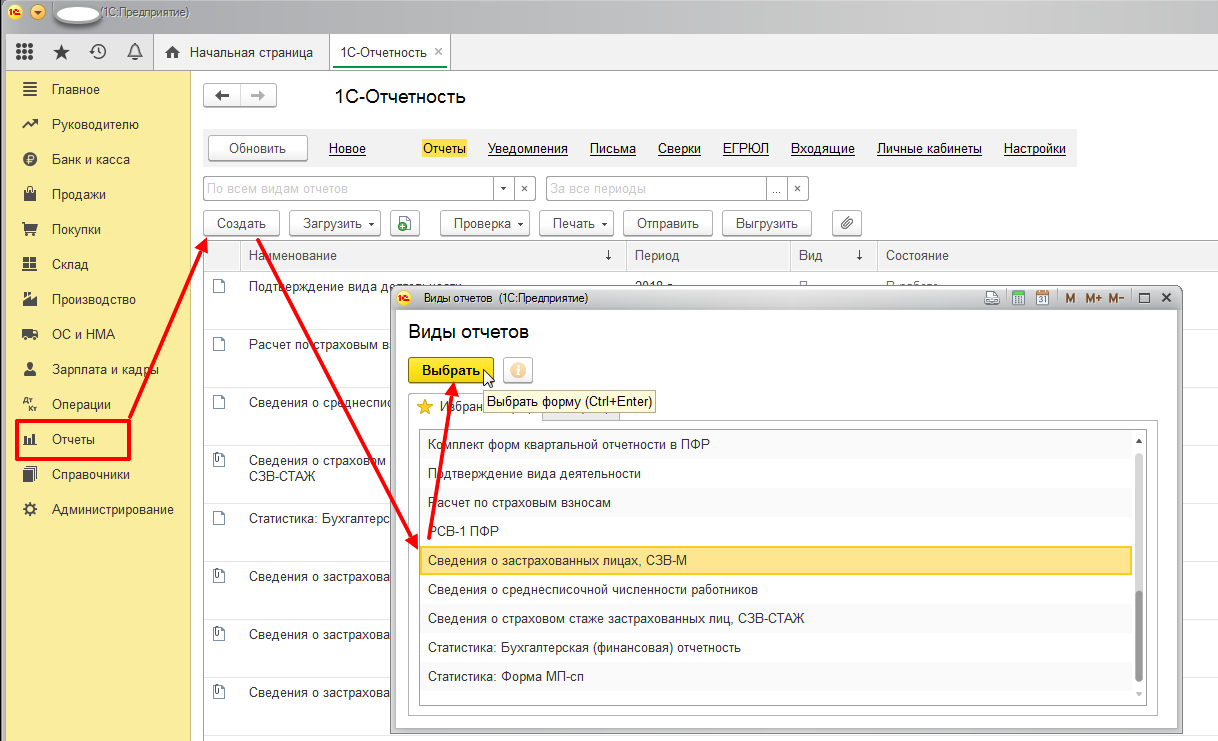Open the calendar icon in dialog title bar

click(x=1041, y=298)
